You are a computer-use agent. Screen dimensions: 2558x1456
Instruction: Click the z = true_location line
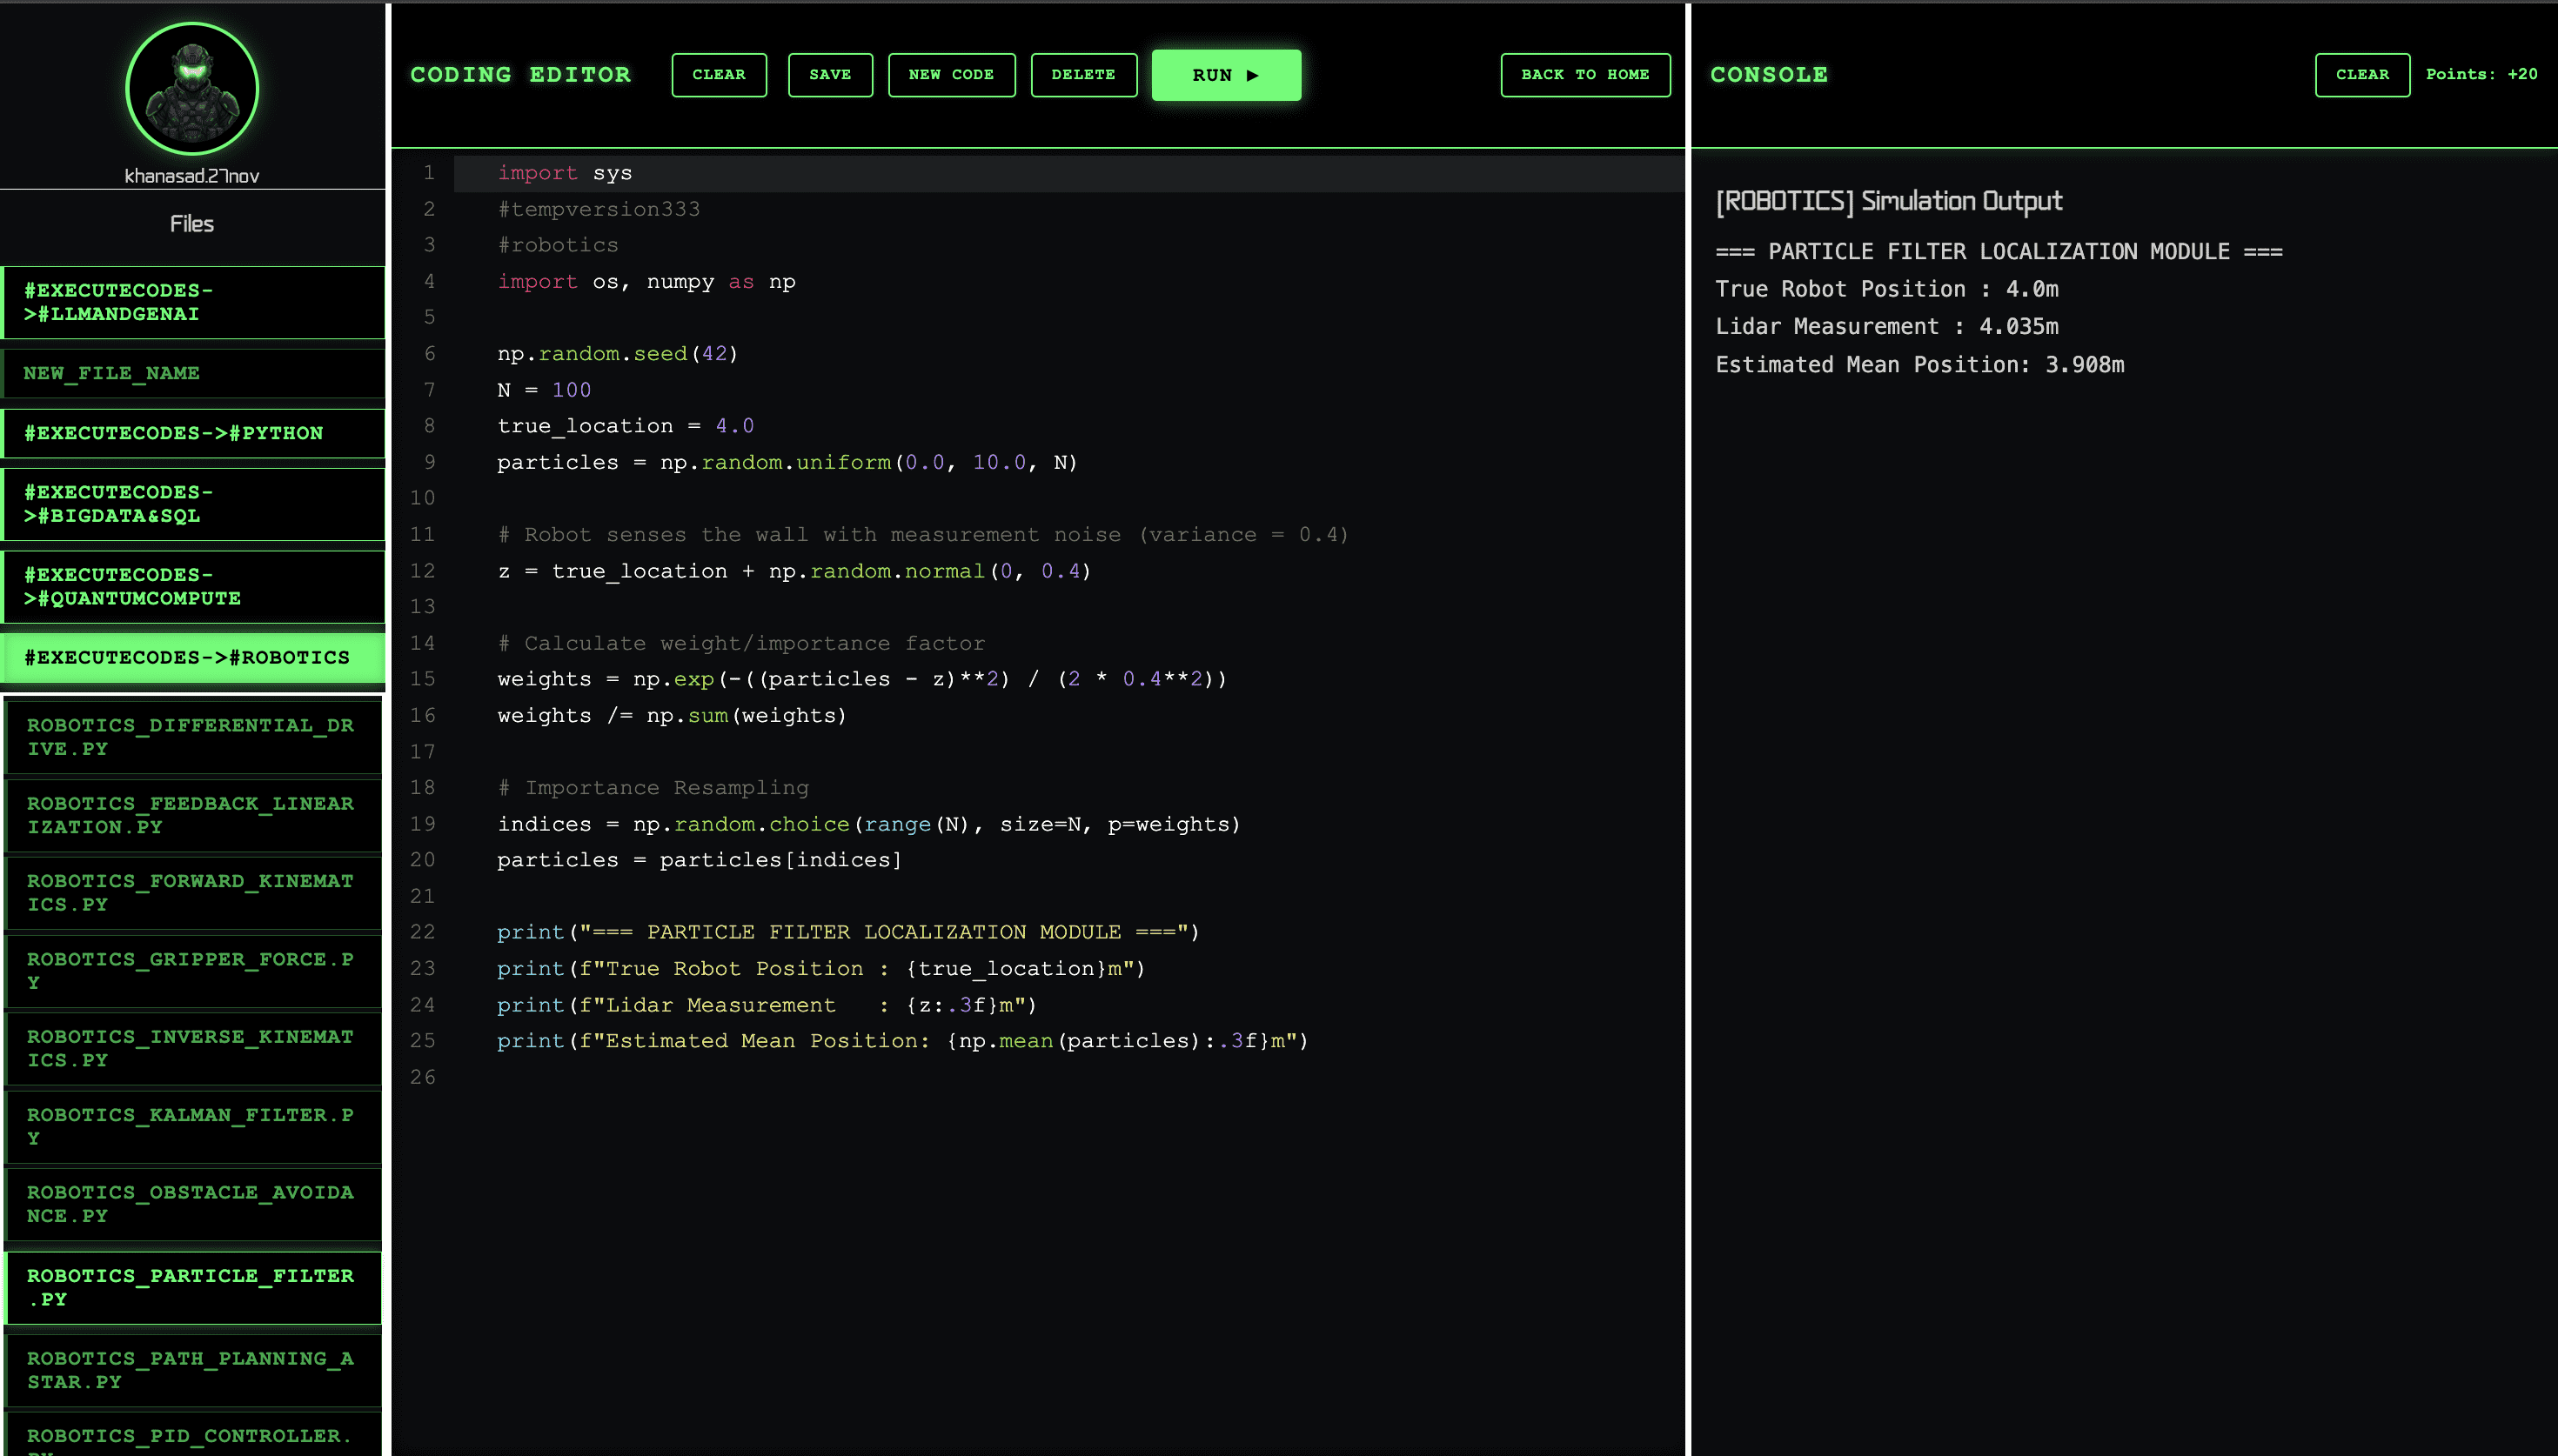[794, 571]
